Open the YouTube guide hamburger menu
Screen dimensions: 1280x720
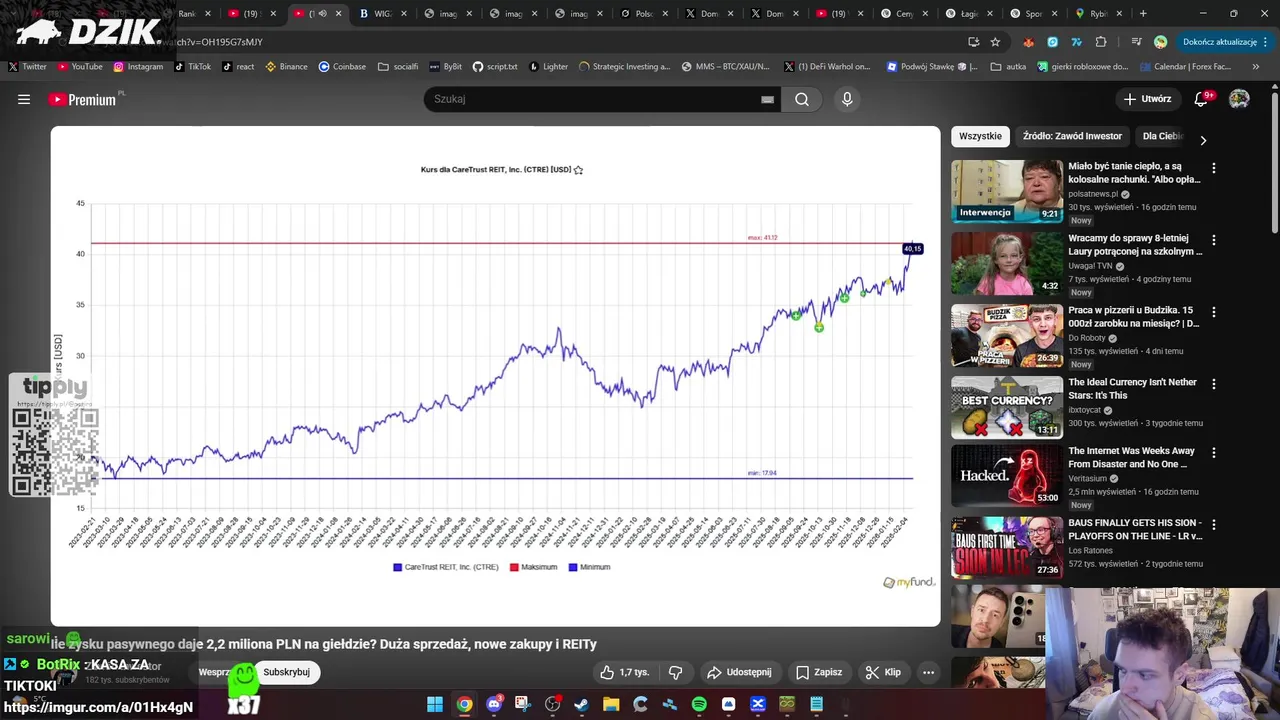coord(24,99)
